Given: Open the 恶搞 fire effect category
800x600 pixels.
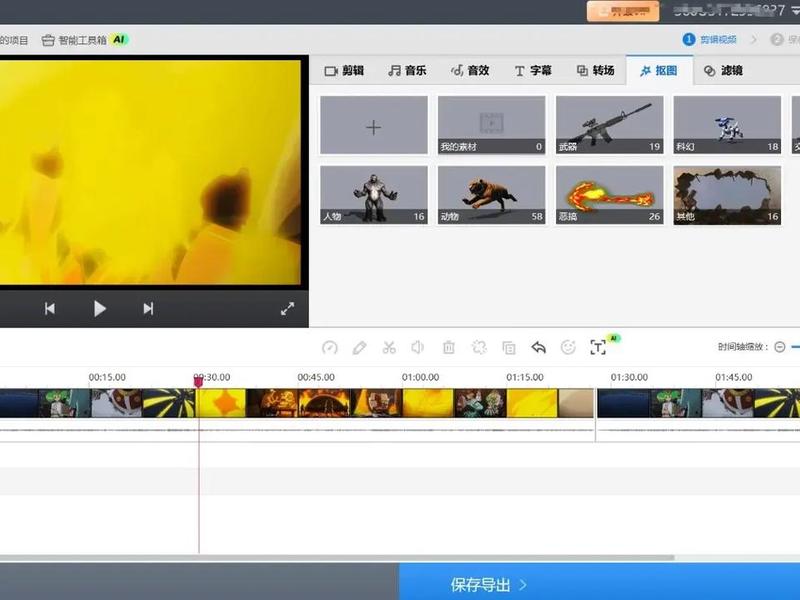Looking at the screenshot, I should pyautogui.click(x=610, y=195).
